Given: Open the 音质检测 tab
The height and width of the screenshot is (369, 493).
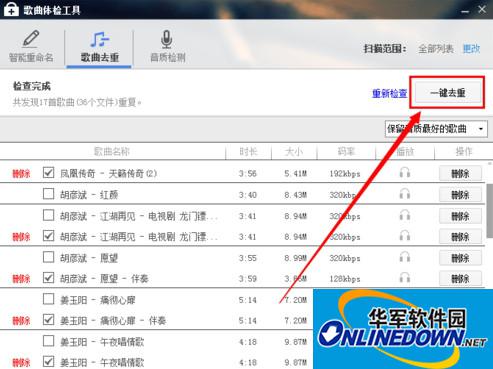Looking at the screenshot, I should click(167, 47).
